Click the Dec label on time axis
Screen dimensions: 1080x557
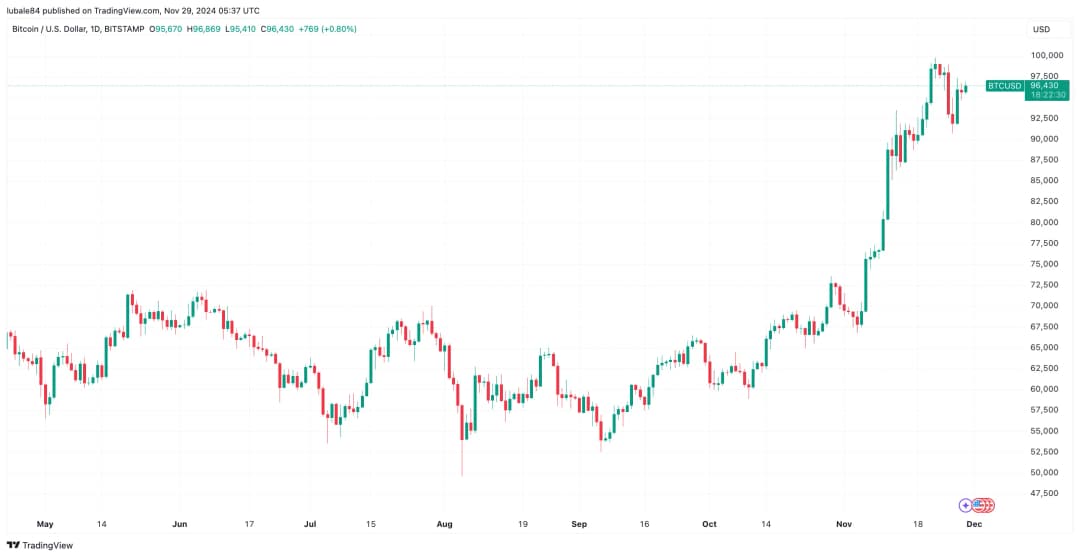pyautogui.click(x=974, y=523)
